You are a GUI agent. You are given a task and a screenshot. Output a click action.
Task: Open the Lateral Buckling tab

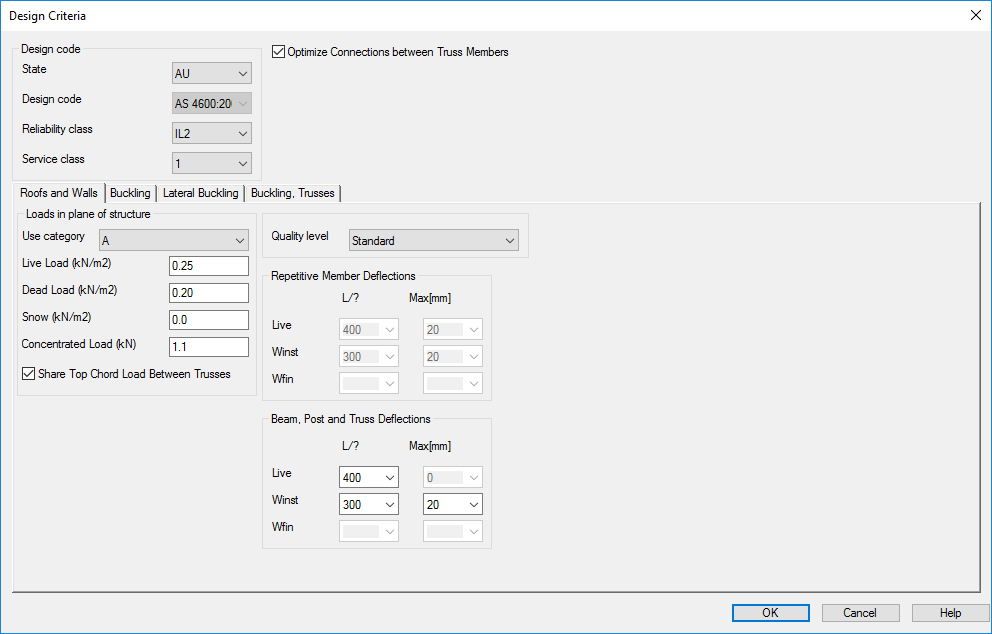coord(200,193)
